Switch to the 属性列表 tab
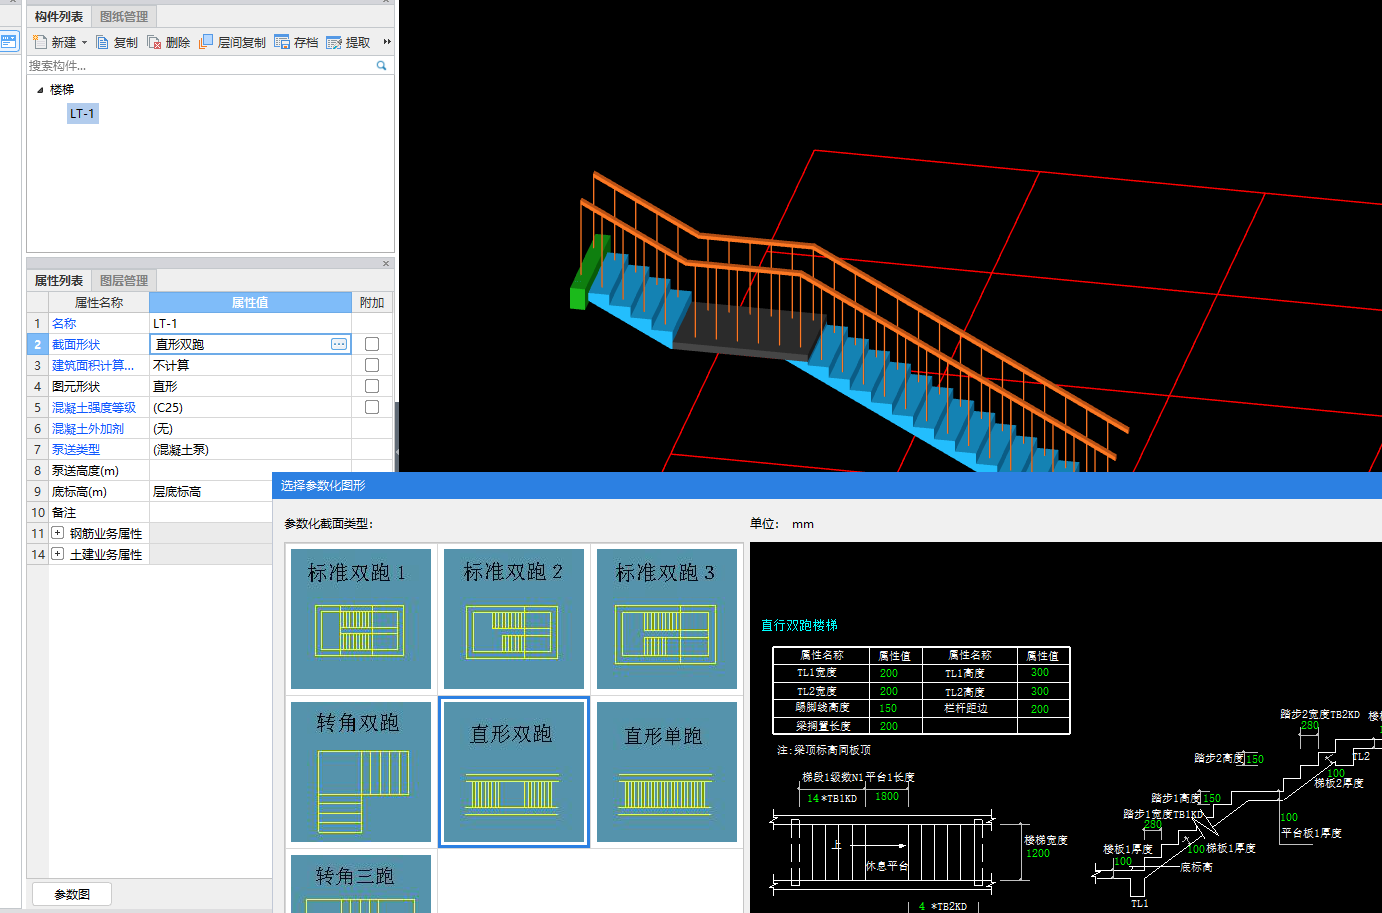 59,280
